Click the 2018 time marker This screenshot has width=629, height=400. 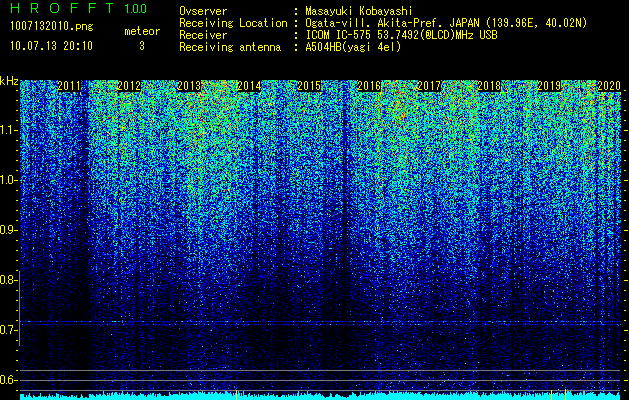[489, 86]
